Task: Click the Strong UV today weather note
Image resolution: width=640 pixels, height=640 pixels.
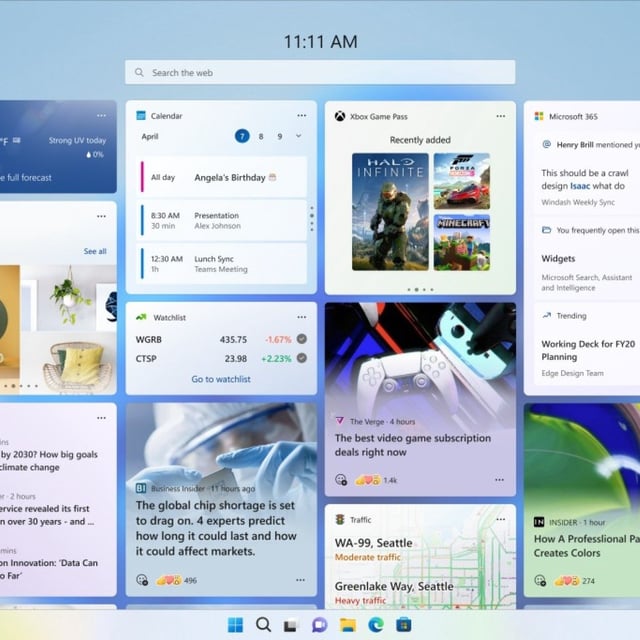Action: pyautogui.click(x=77, y=140)
